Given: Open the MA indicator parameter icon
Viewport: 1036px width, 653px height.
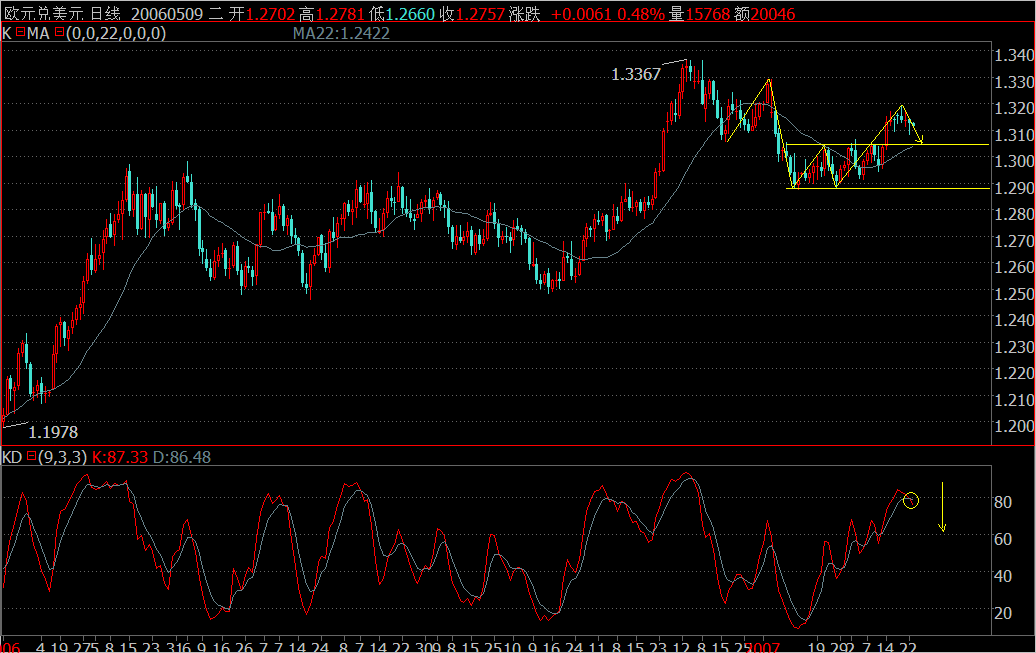Looking at the screenshot, I should point(57,32).
